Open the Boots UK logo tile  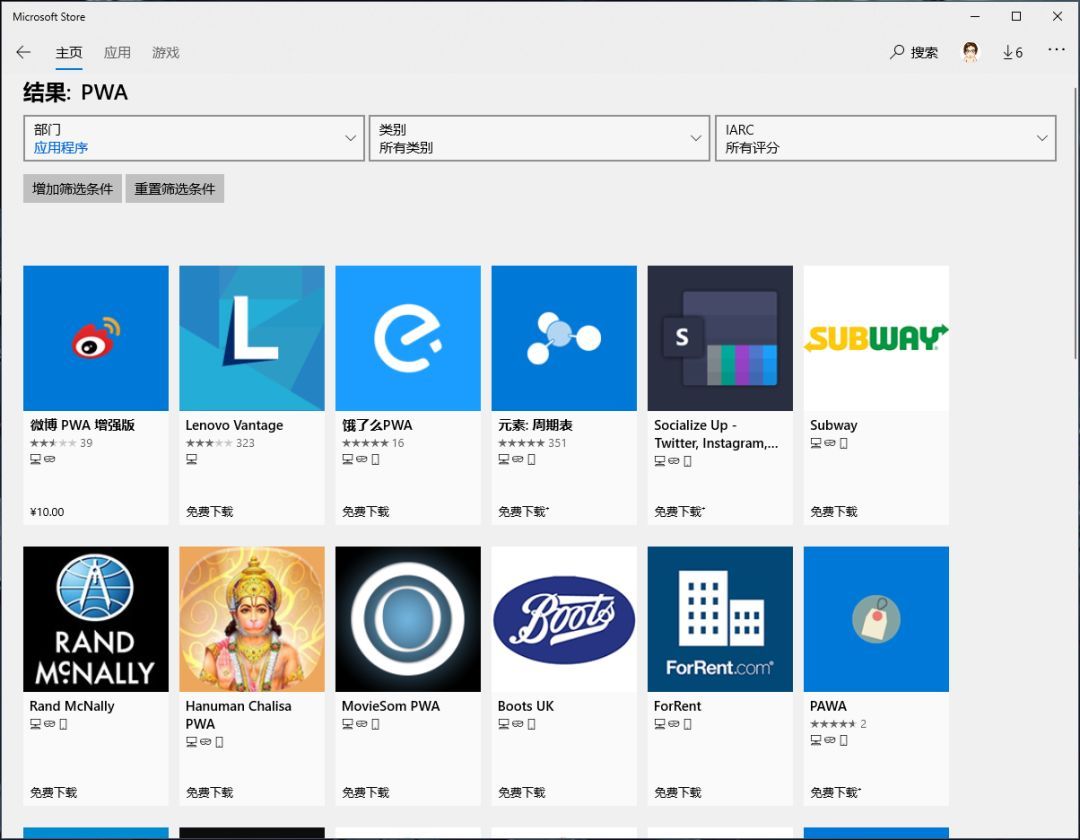coord(564,619)
